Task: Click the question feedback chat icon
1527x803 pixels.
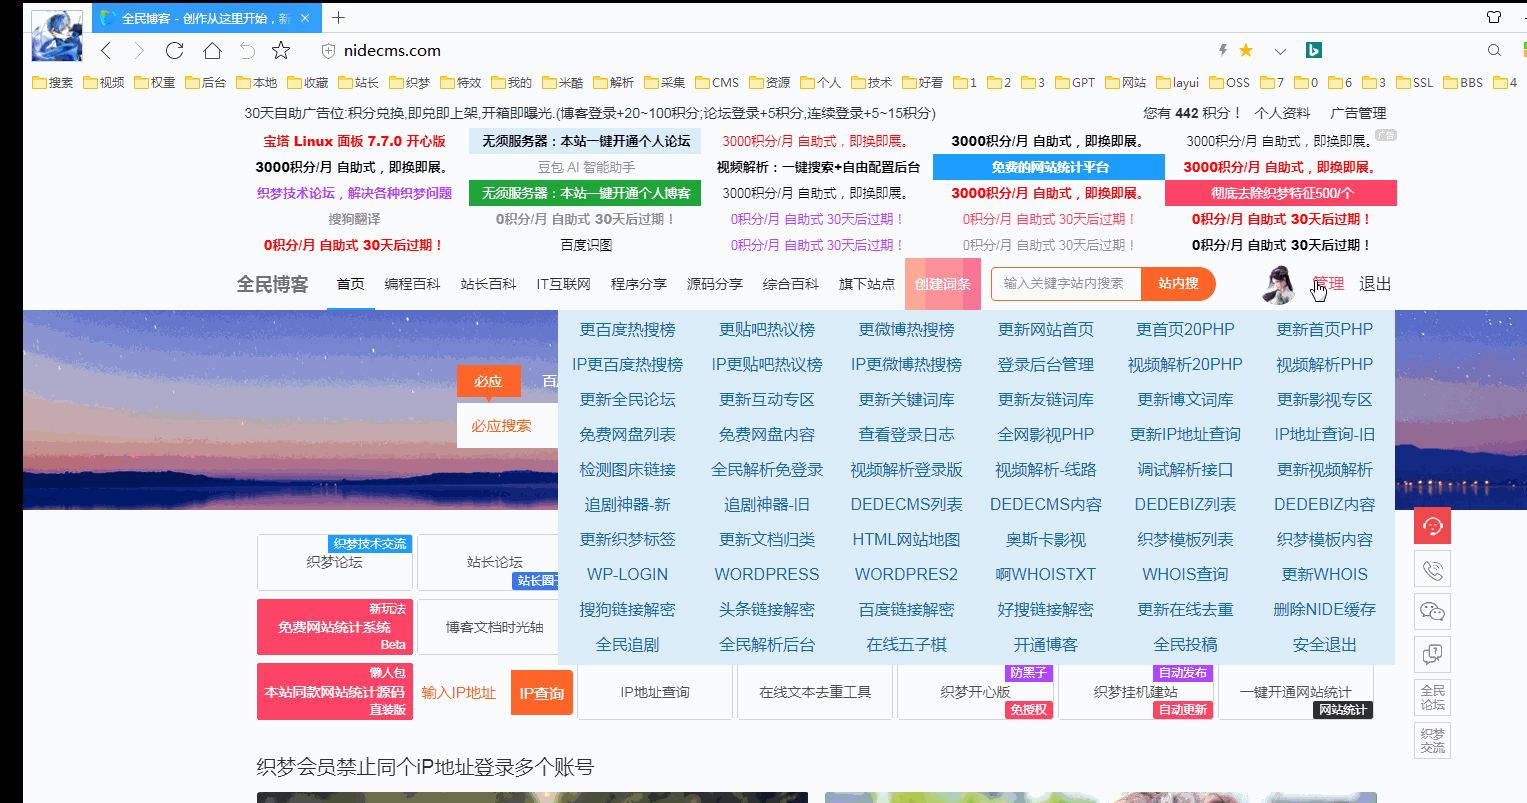Action: pos(1432,654)
